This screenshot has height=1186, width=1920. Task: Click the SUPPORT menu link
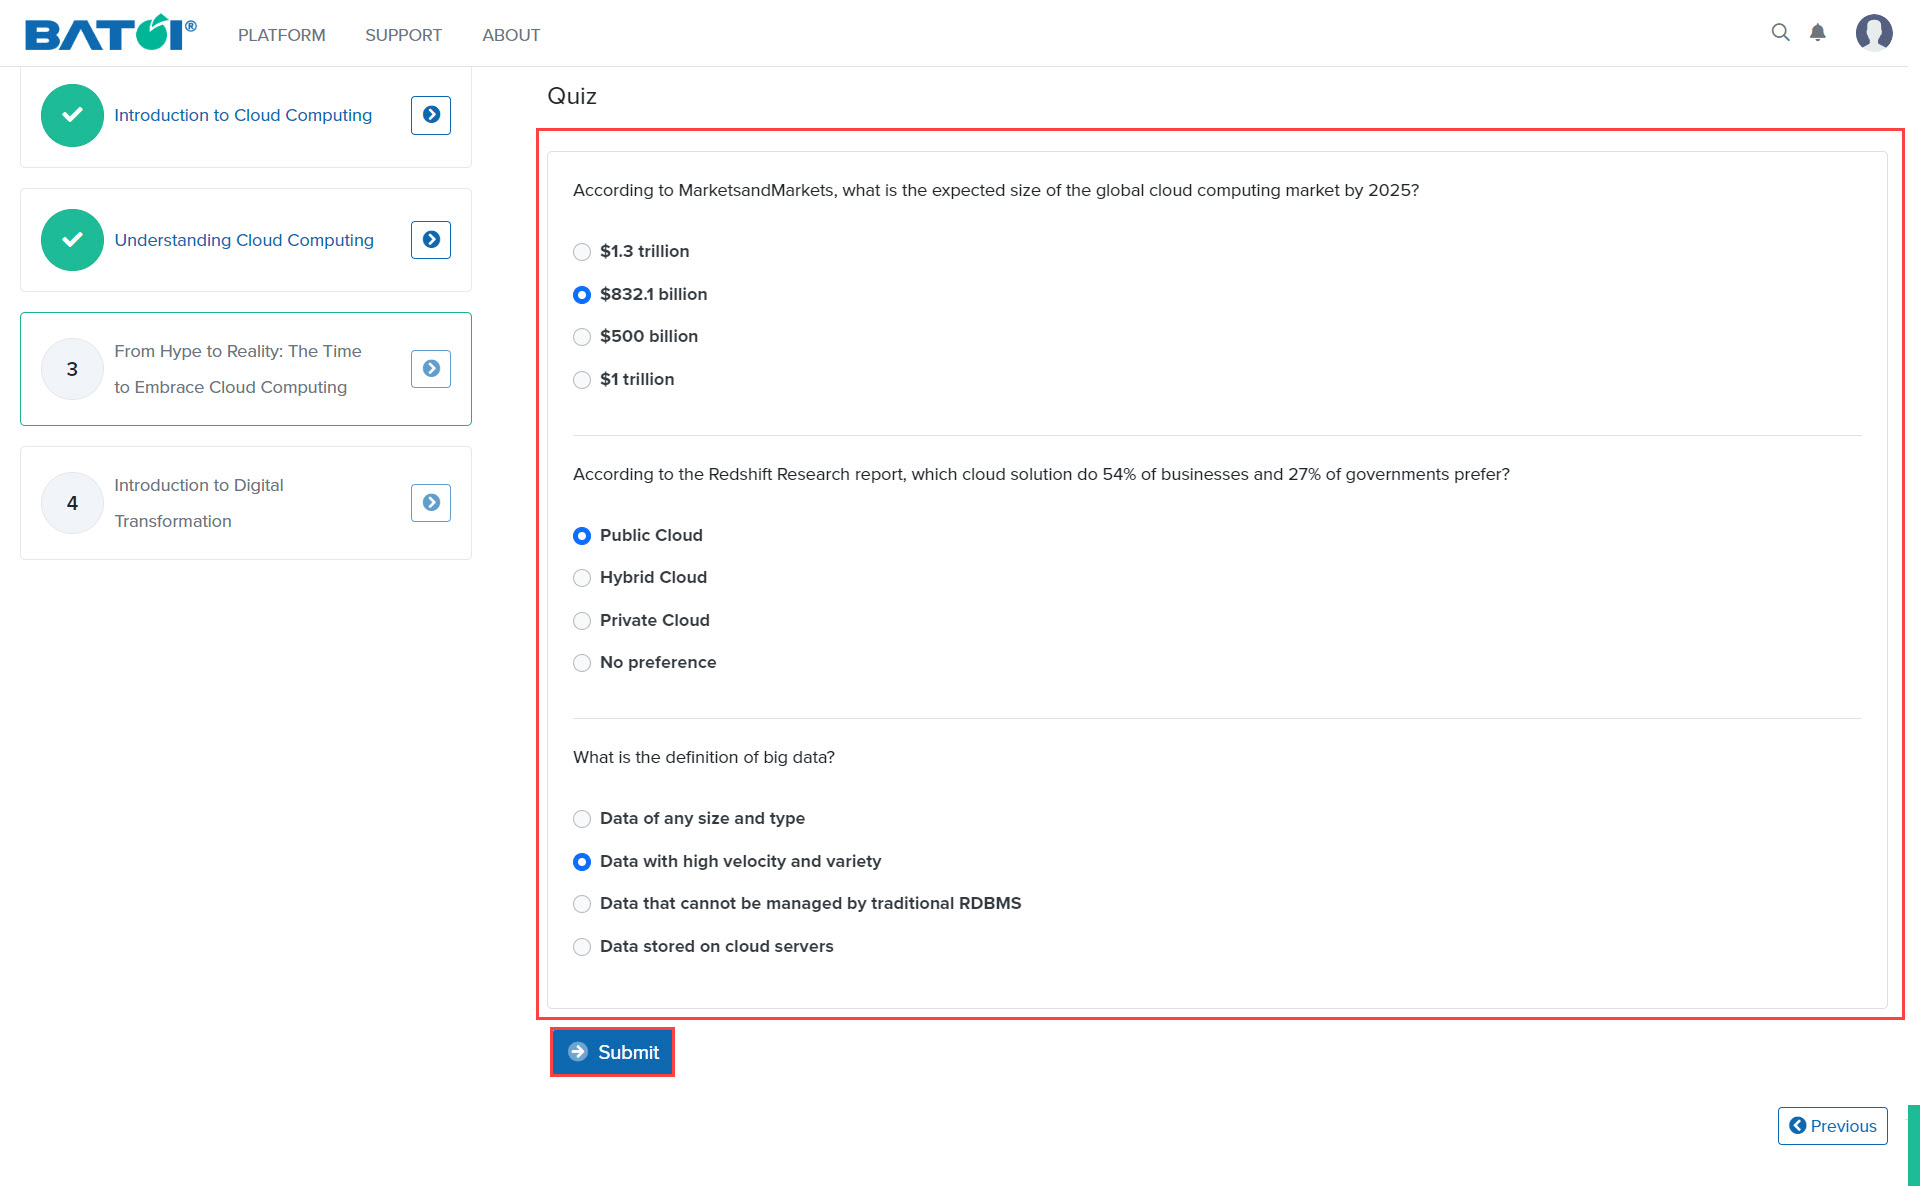click(x=403, y=33)
